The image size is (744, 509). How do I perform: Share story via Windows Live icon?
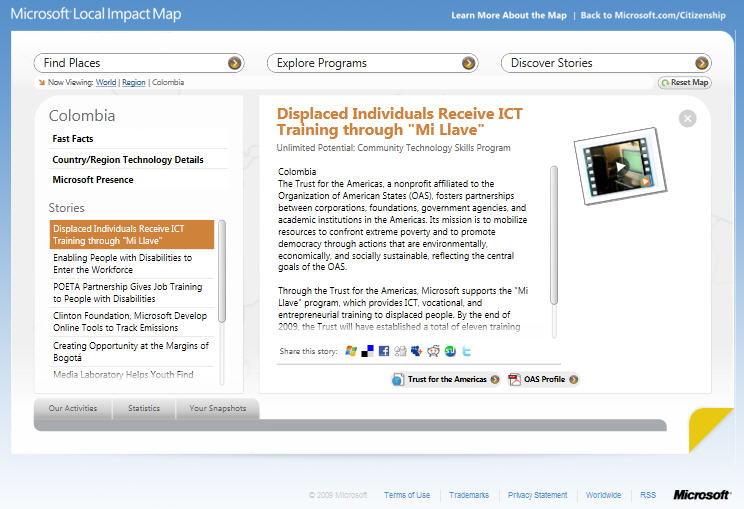click(351, 351)
